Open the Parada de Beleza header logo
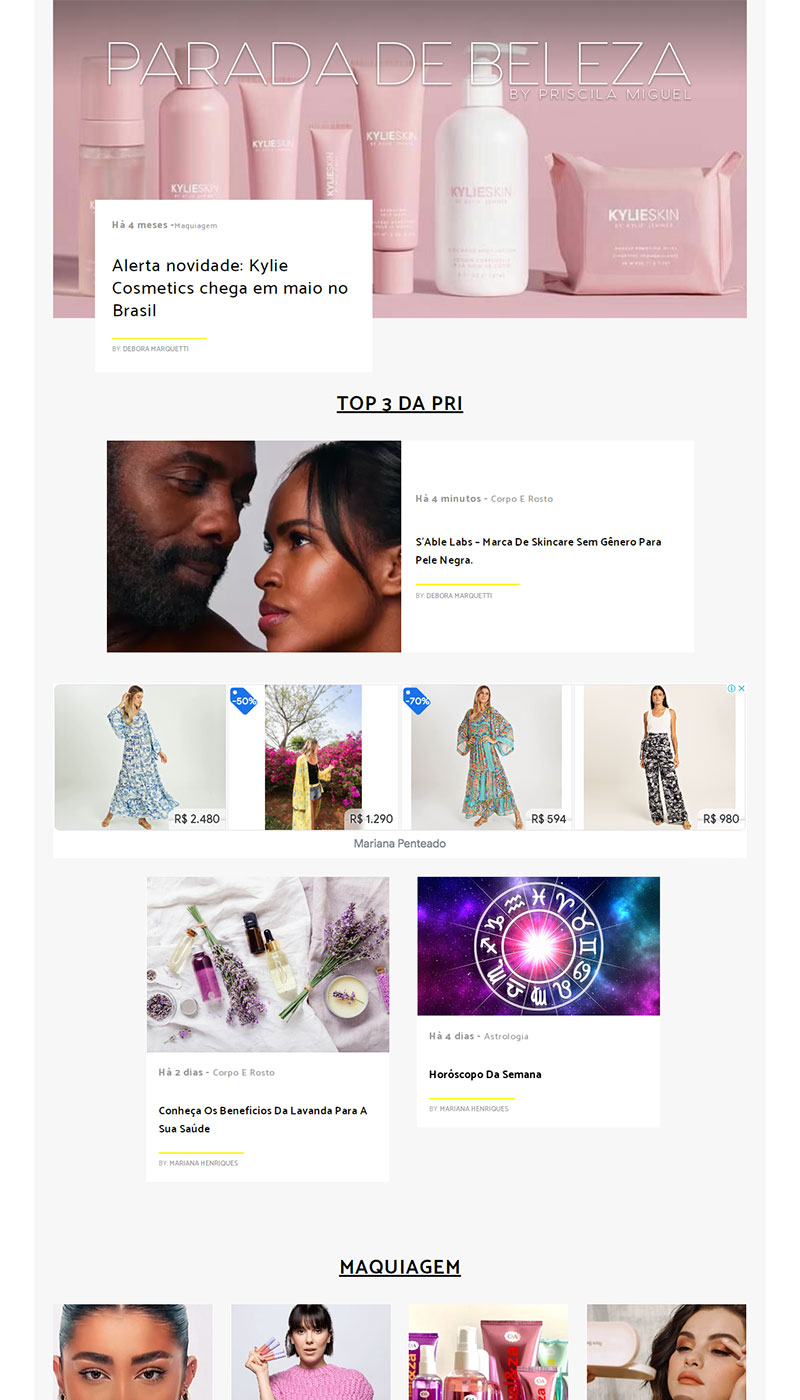 pyautogui.click(x=399, y=68)
